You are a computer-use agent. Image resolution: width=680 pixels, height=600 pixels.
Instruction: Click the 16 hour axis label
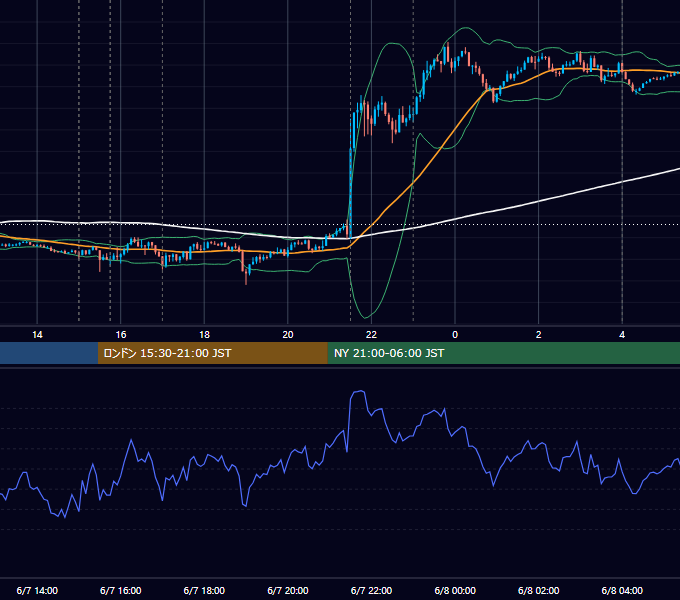[121, 335]
